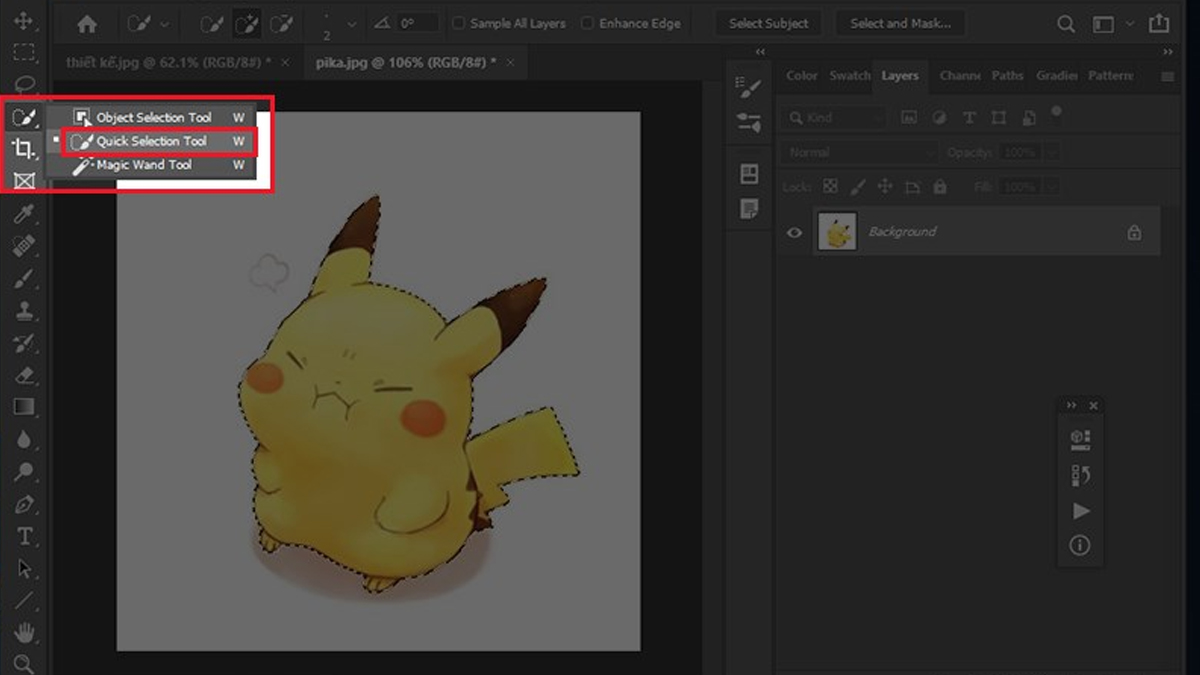
Task: Click the Background layer thumbnail
Action: [x=837, y=232]
